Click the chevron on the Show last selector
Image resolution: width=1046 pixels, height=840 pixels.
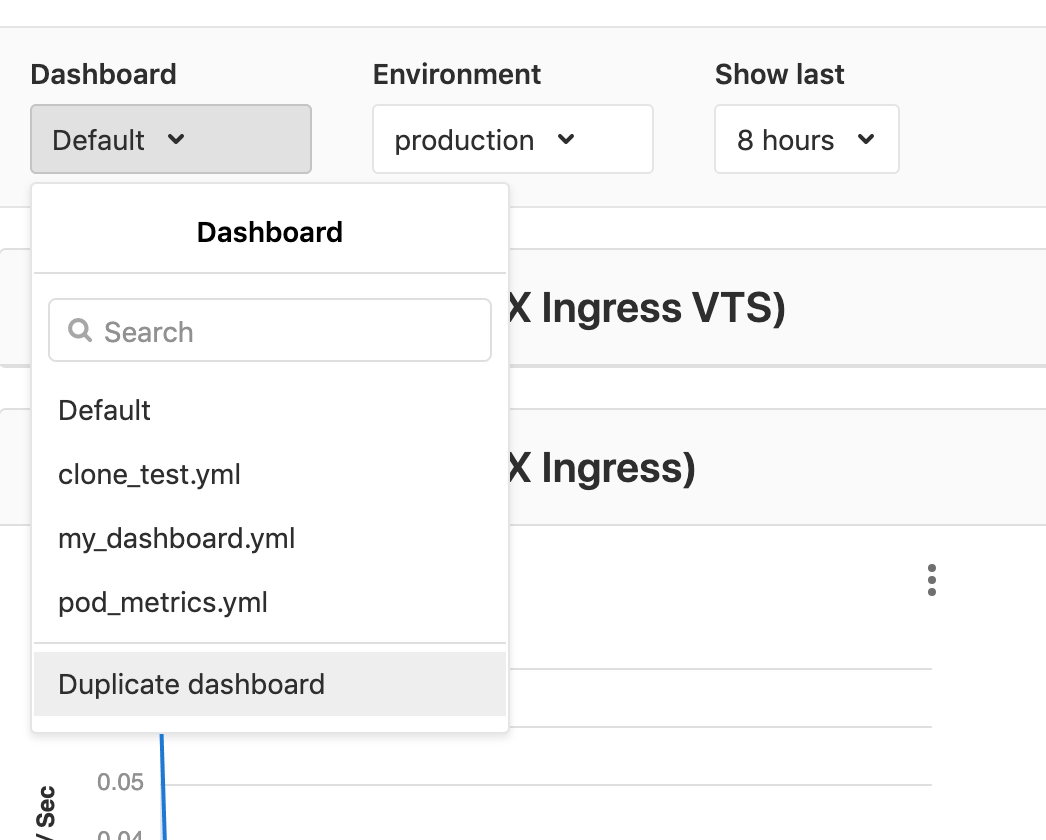pos(866,141)
